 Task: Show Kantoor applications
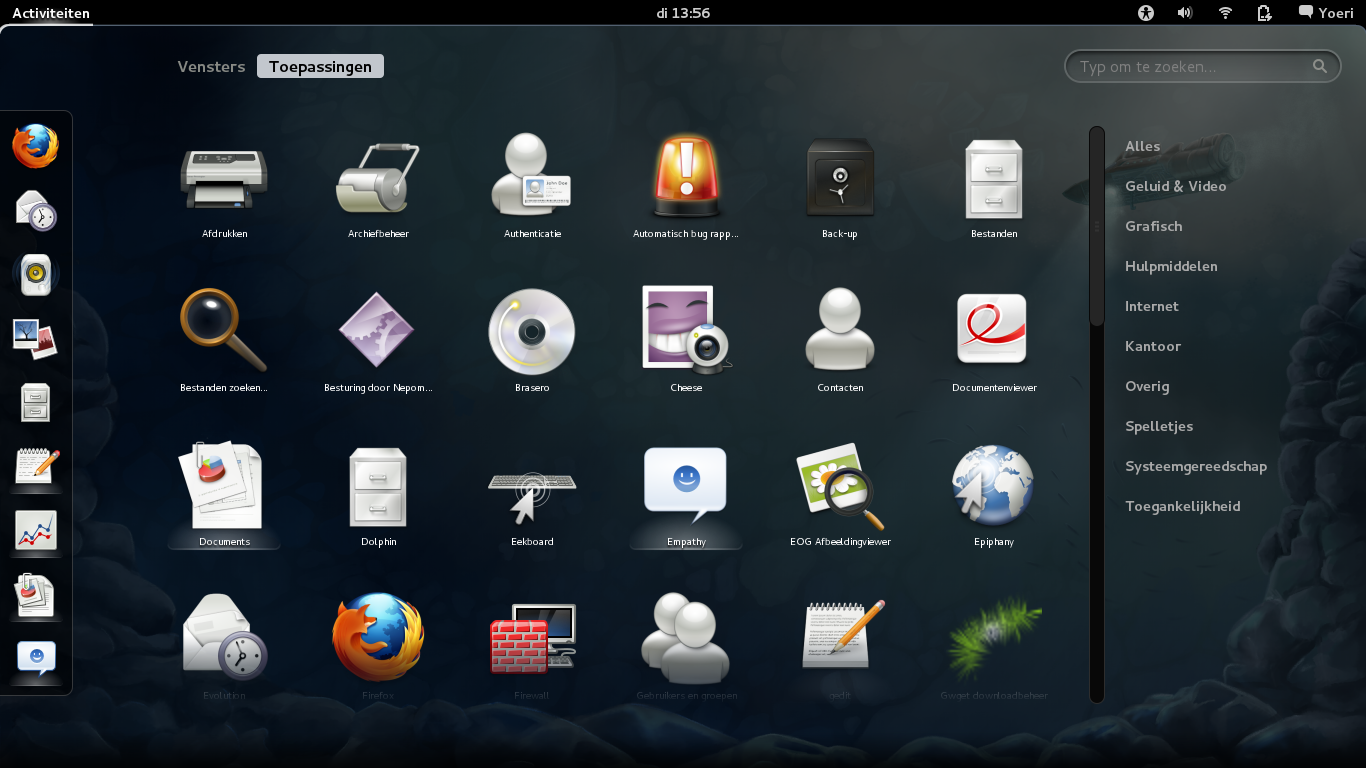click(x=1153, y=346)
